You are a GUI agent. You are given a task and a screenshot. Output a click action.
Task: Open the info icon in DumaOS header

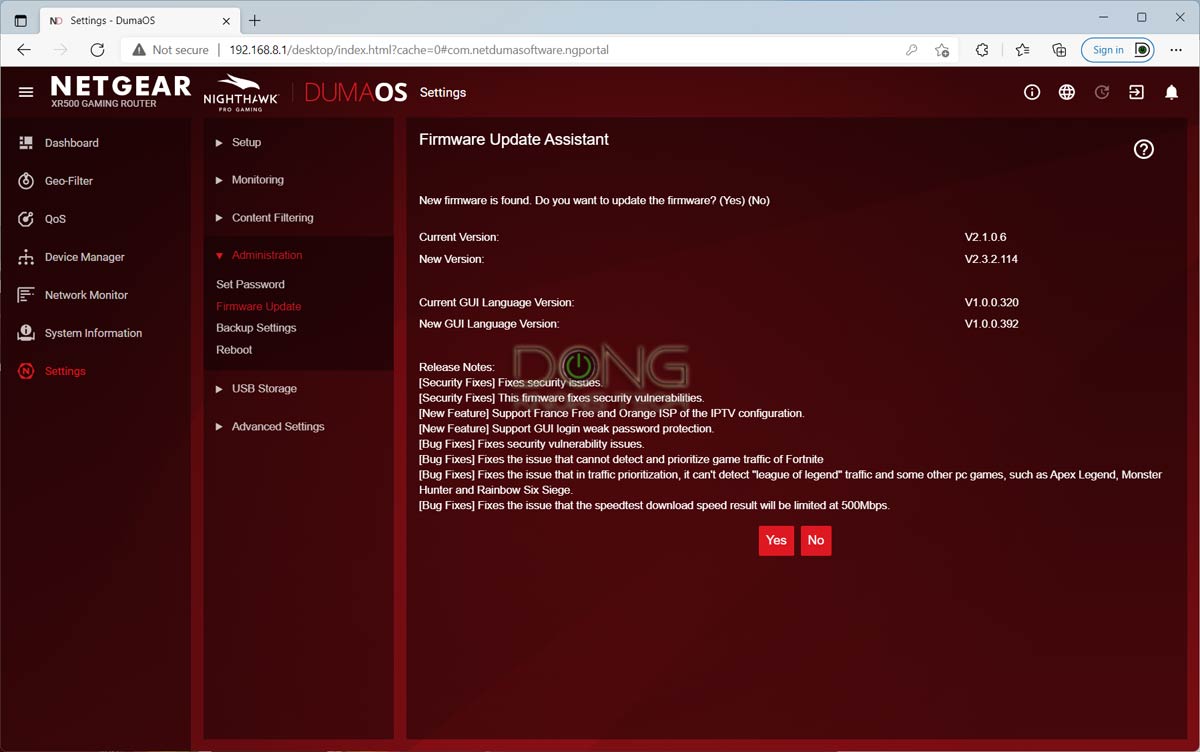pos(1032,92)
